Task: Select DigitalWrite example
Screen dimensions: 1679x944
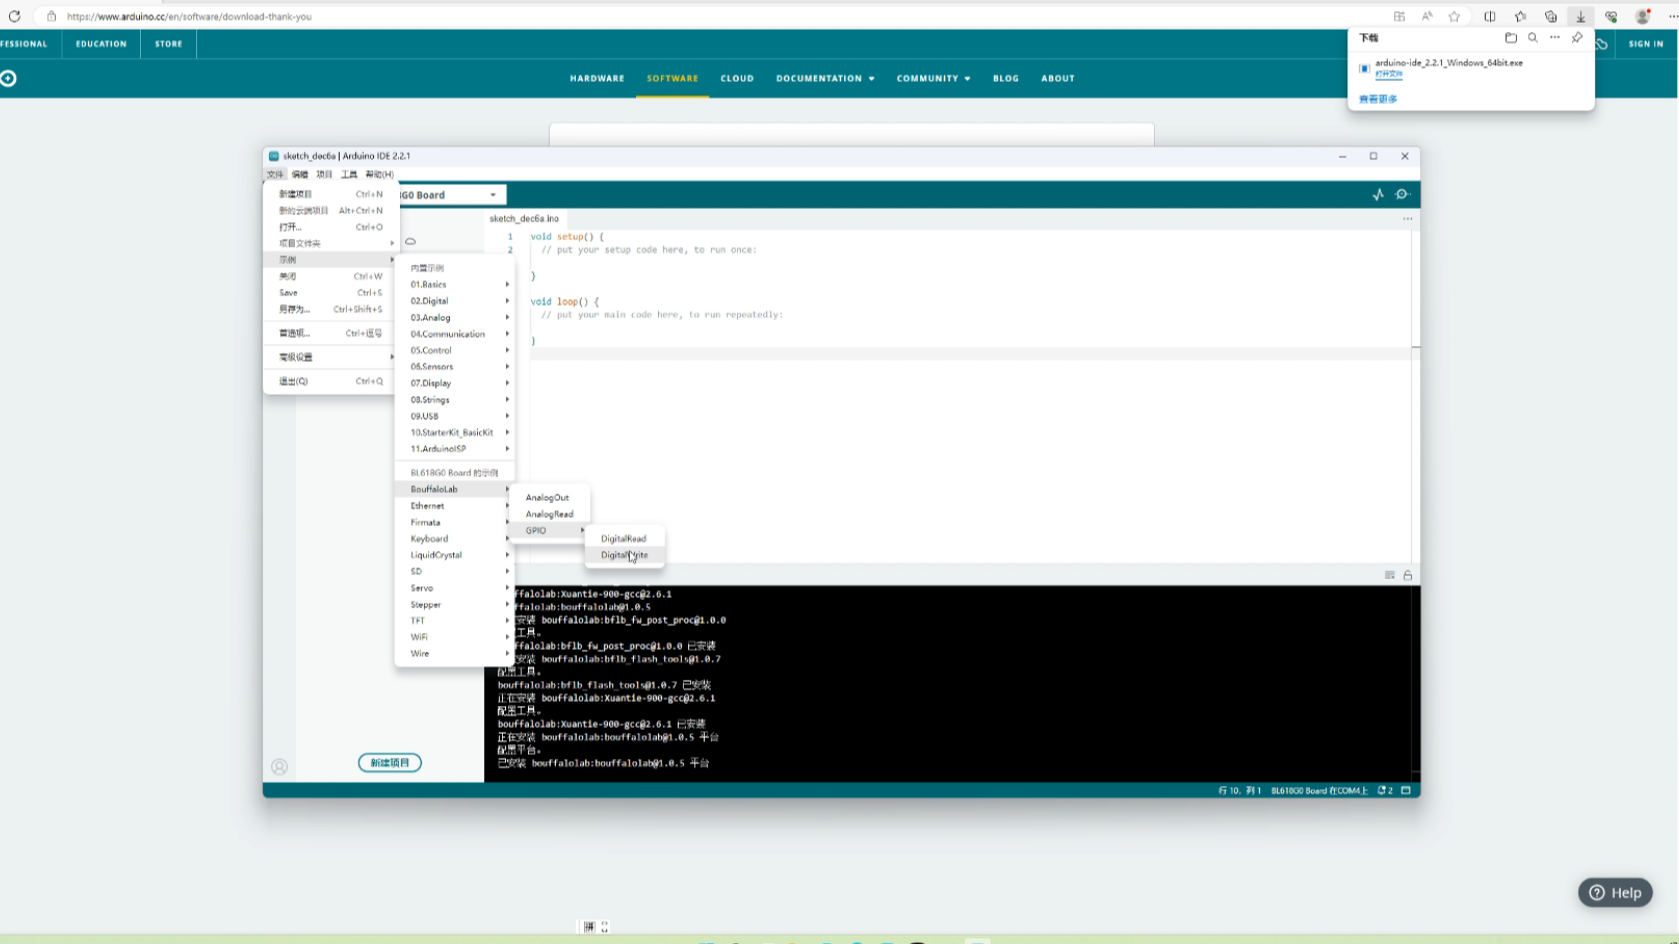Action: pos(624,555)
